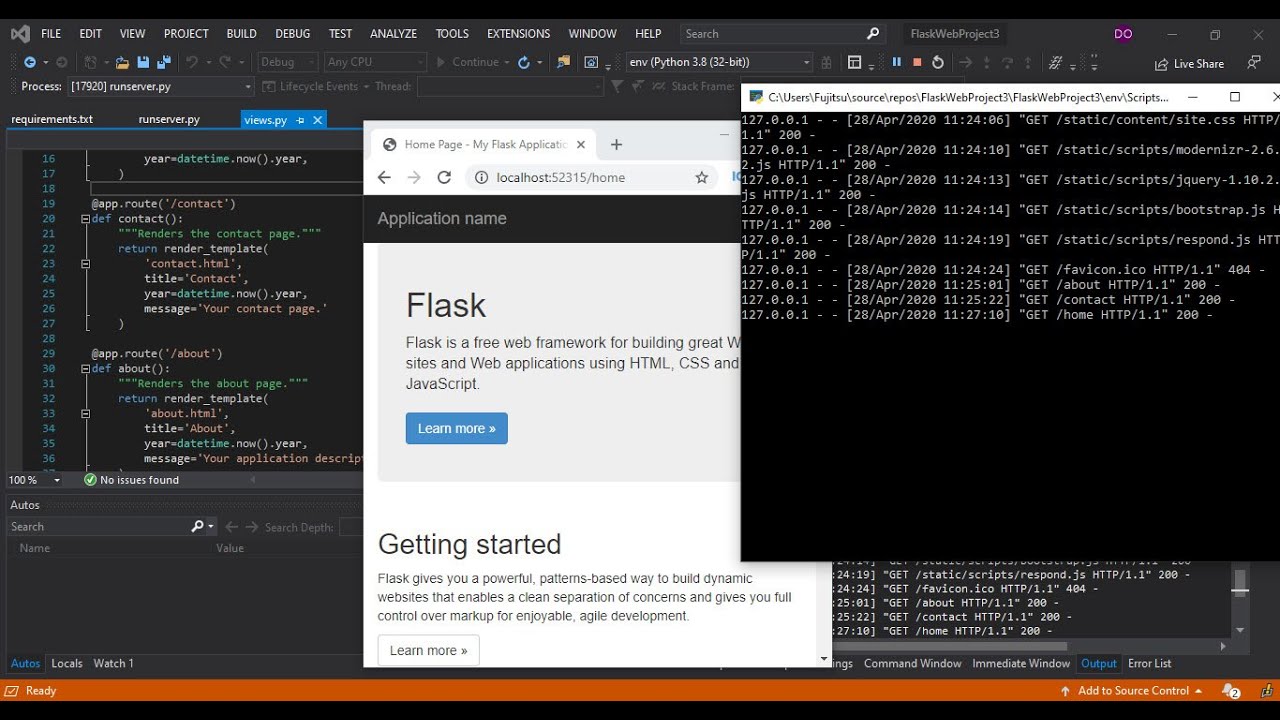
Task: Click the Live Share button
Action: click(x=1189, y=63)
